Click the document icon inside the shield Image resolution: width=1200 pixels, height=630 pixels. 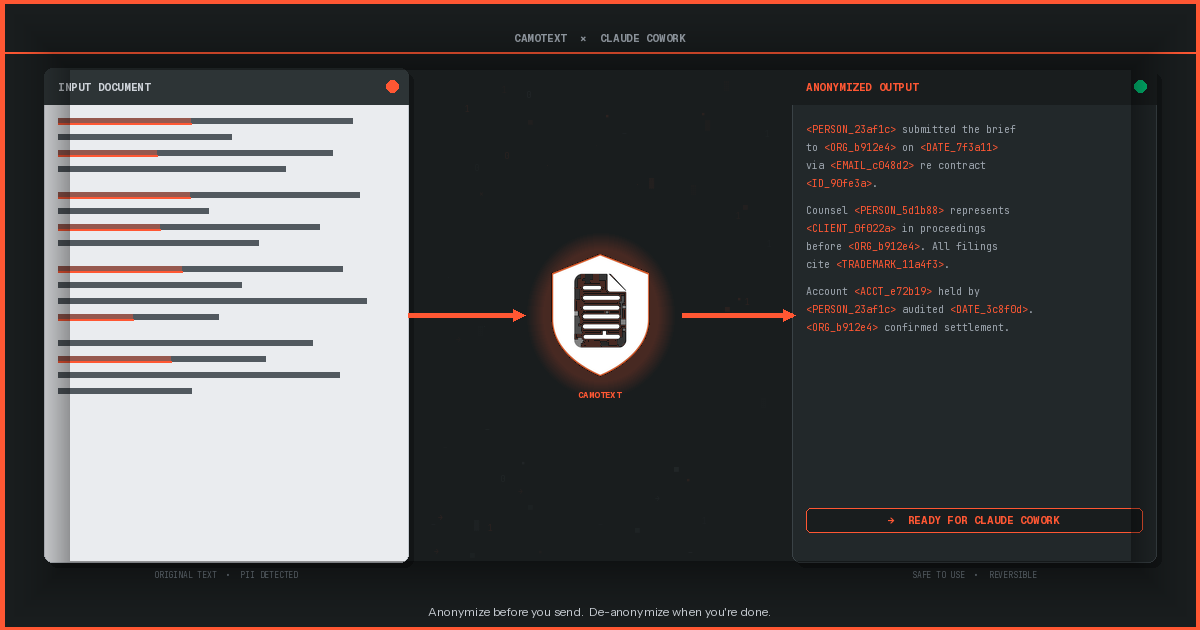[600, 310]
